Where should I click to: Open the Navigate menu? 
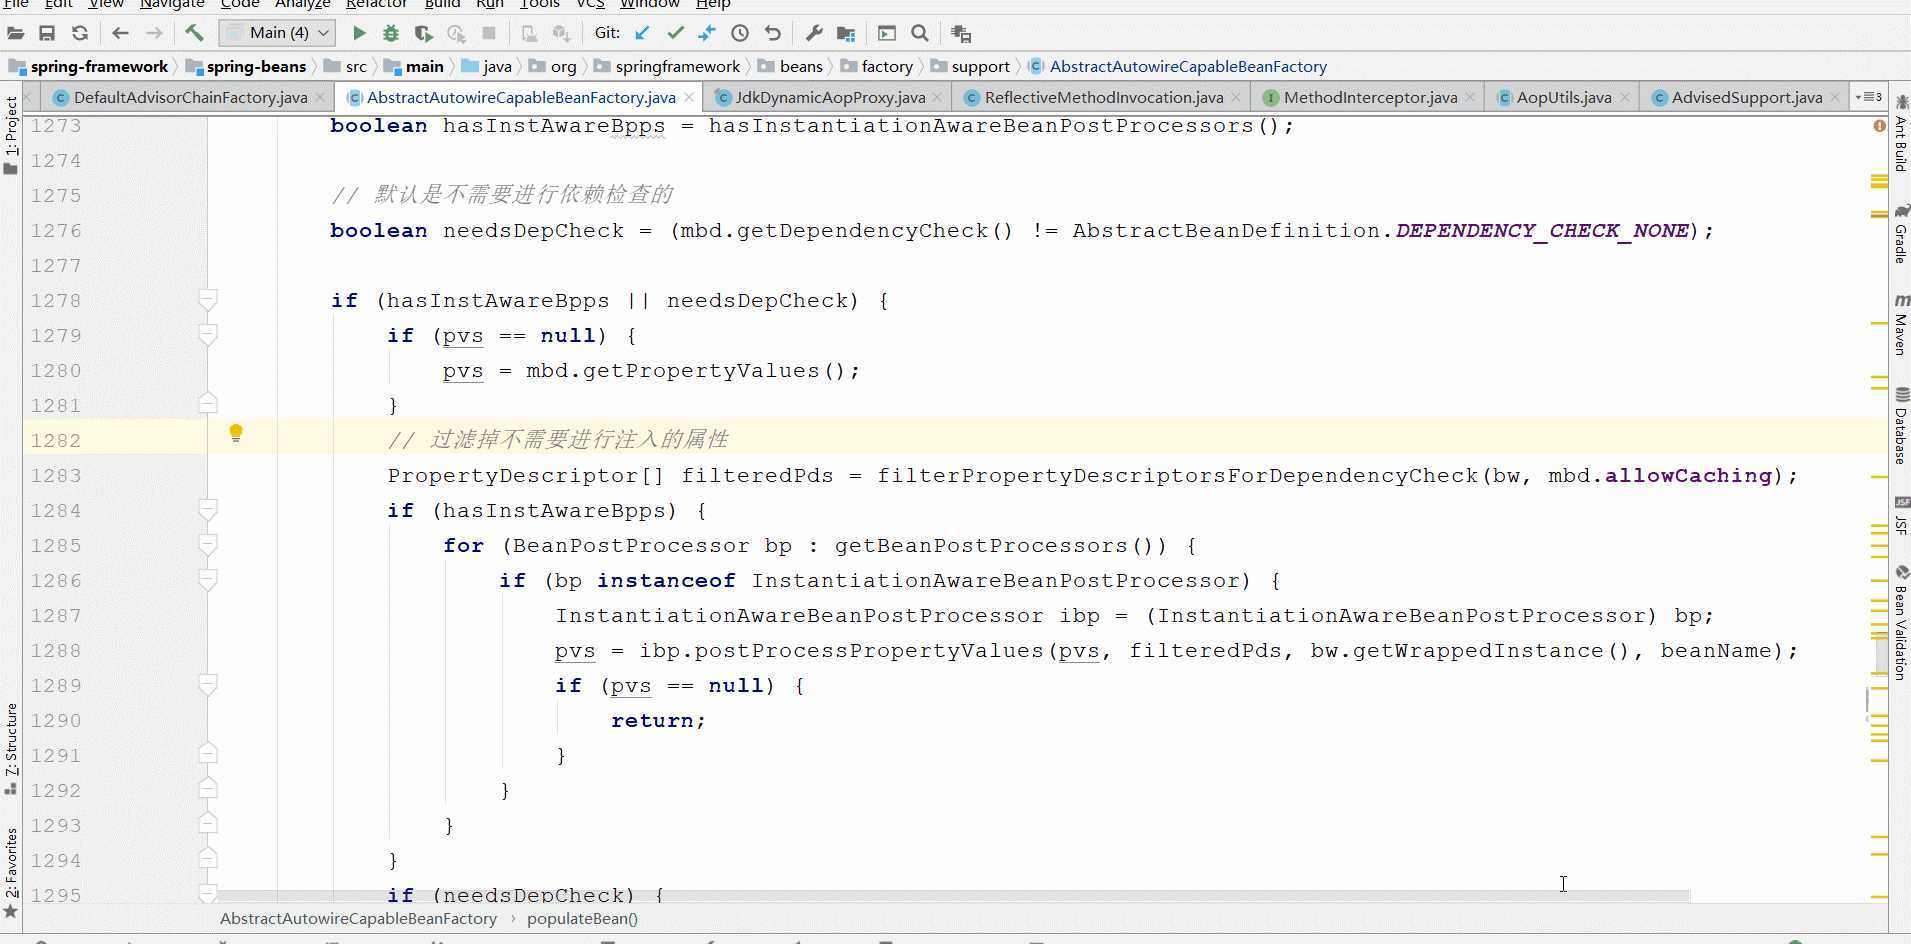pyautogui.click(x=172, y=4)
